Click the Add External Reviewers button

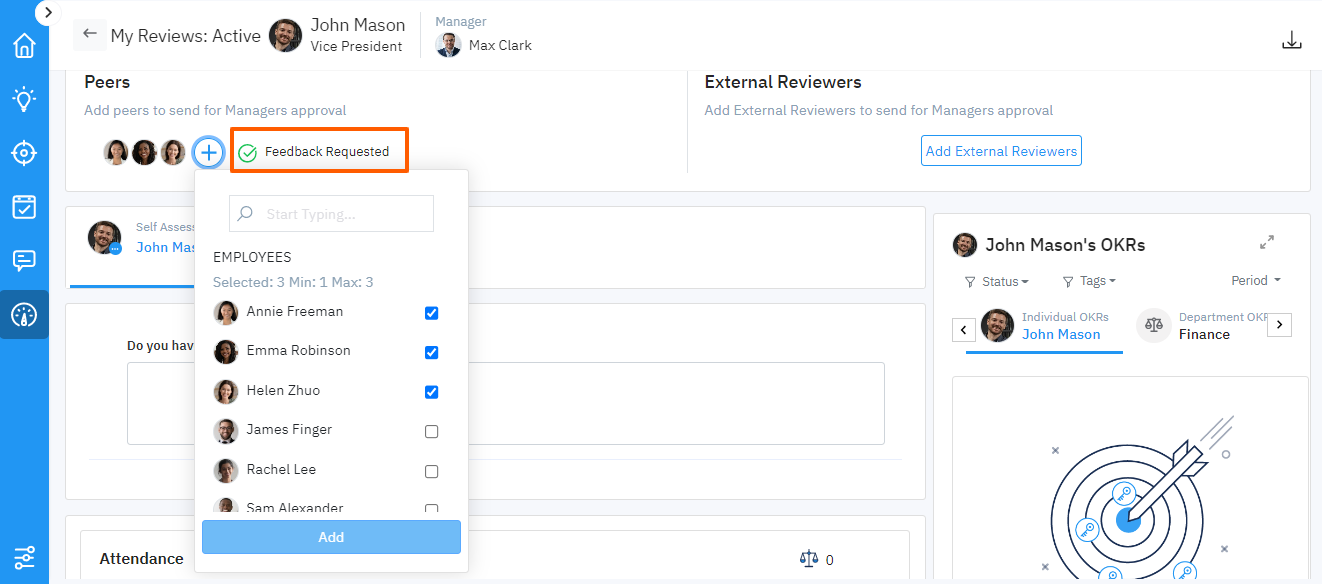click(1001, 151)
